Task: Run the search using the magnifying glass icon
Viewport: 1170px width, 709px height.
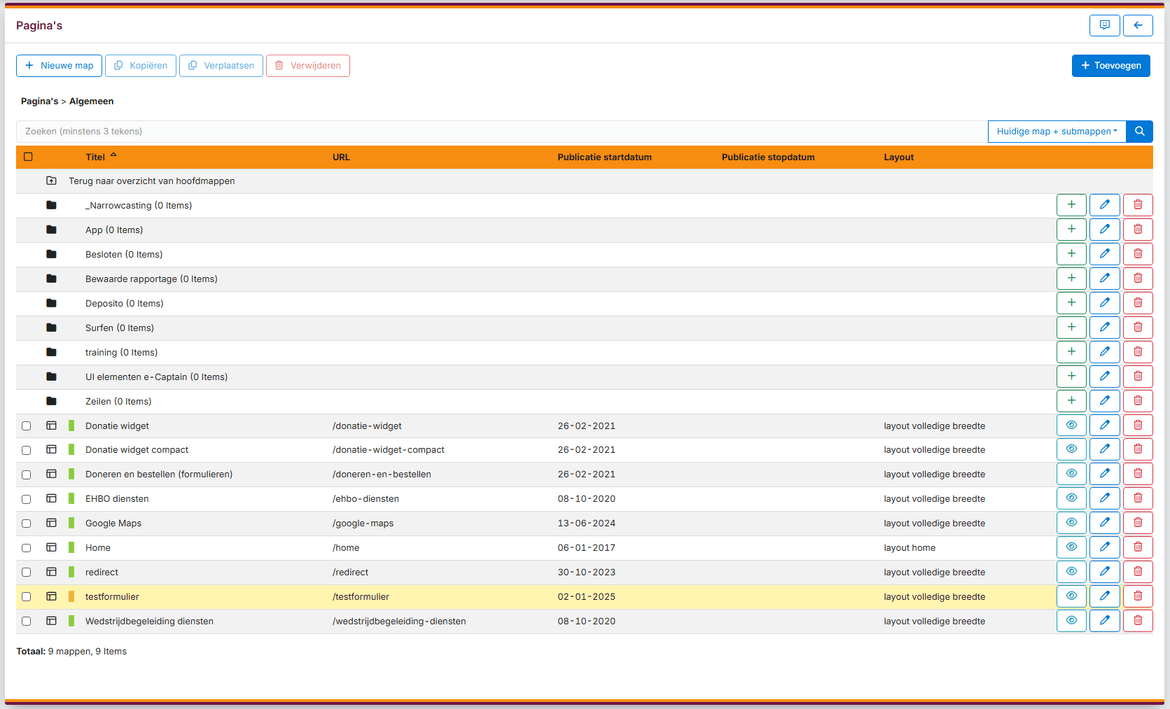Action: click(x=1139, y=131)
